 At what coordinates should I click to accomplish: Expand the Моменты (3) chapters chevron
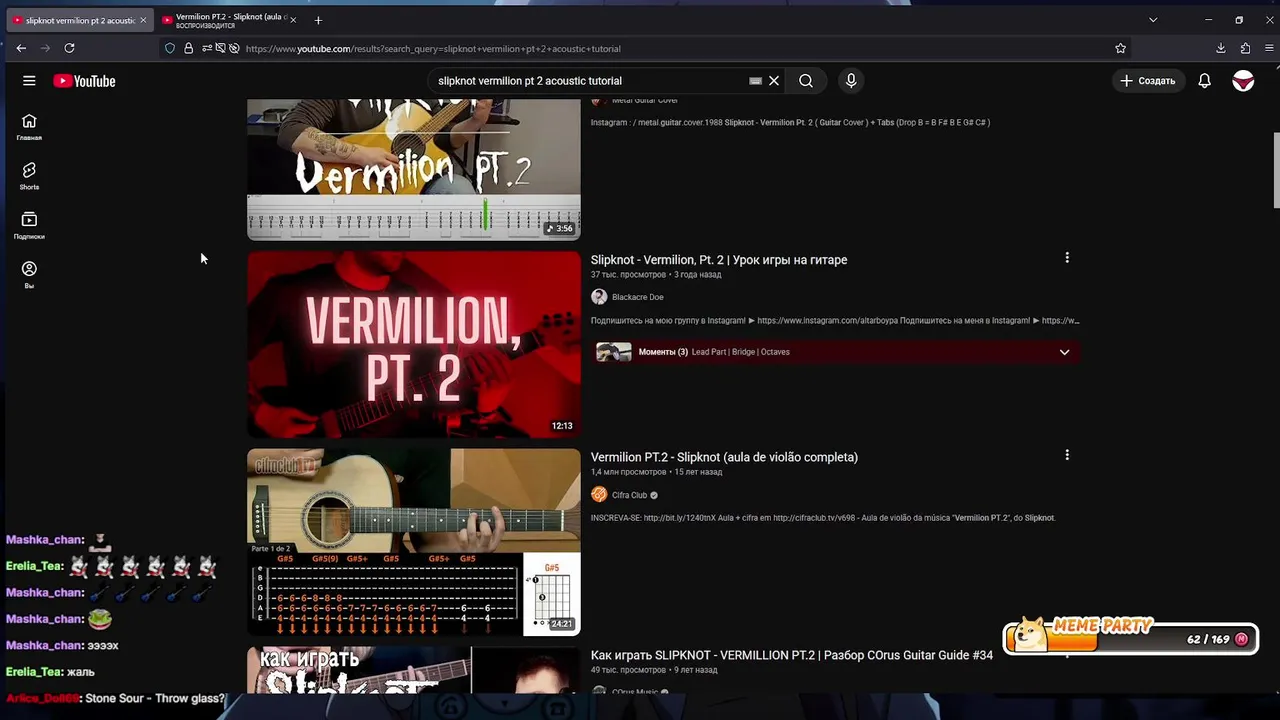tap(1064, 352)
